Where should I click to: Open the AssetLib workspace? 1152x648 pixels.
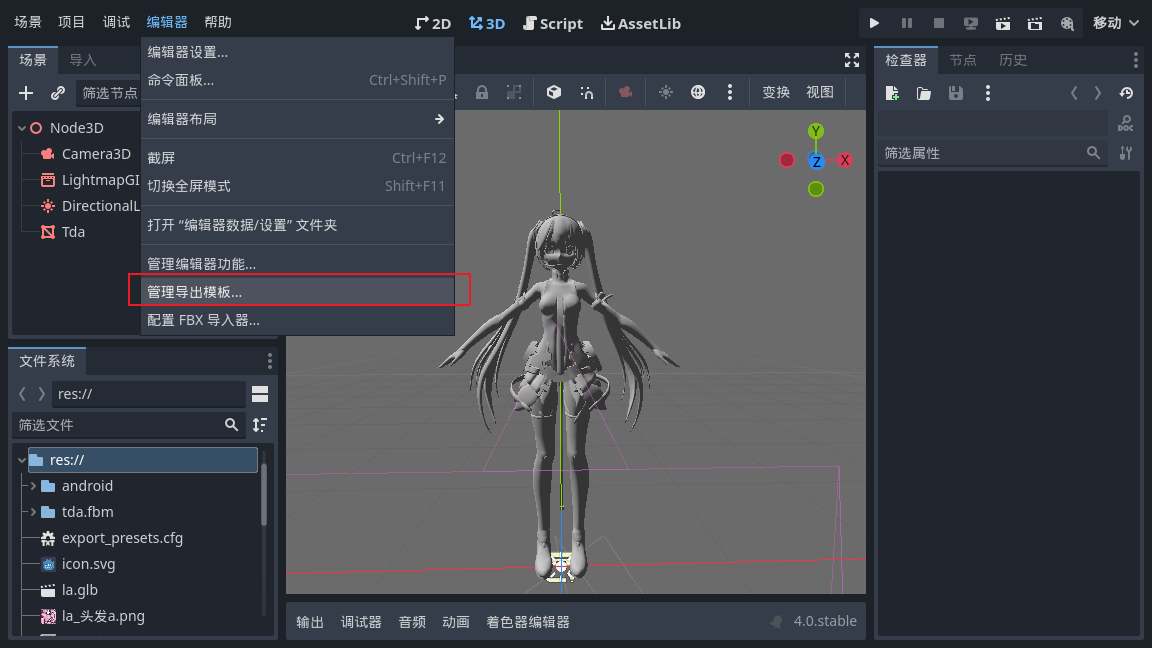click(x=641, y=24)
